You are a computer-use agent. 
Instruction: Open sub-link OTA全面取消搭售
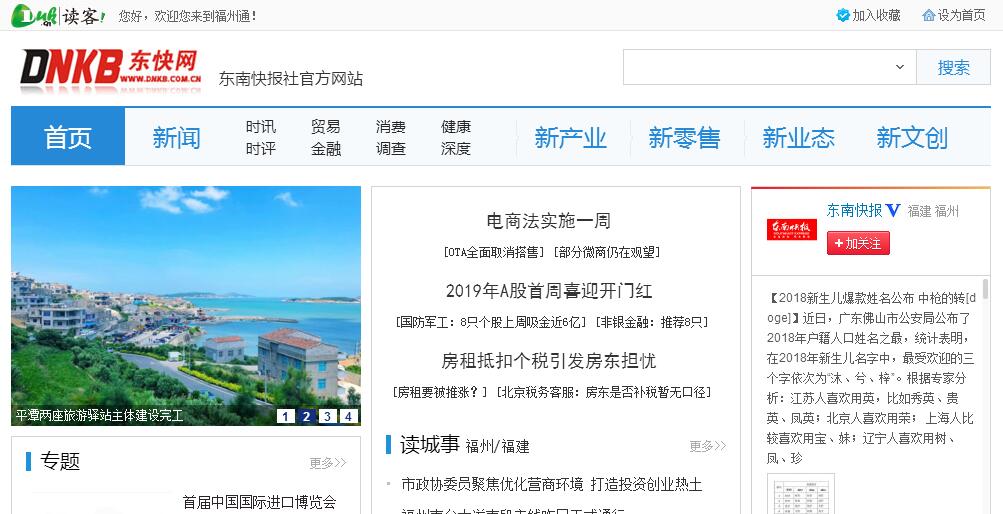[494, 253]
